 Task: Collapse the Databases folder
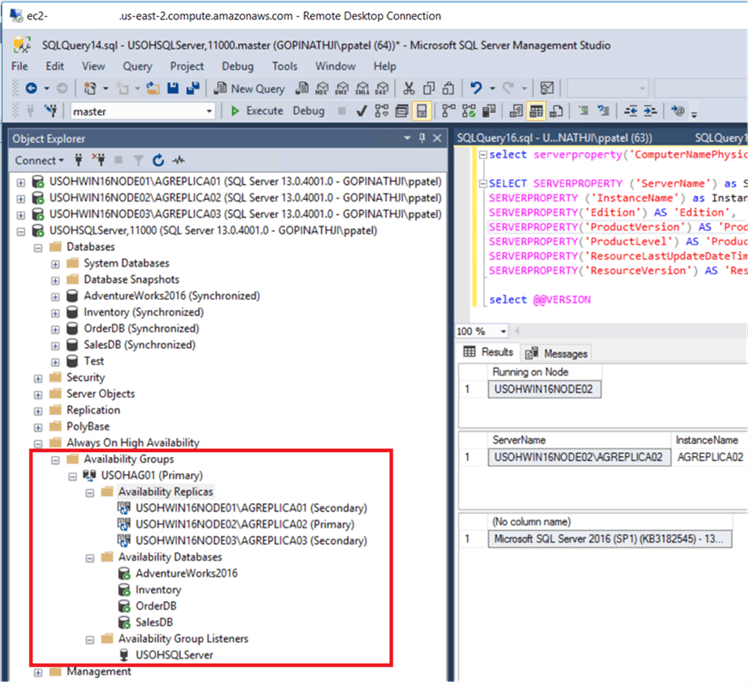[x=39, y=247]
